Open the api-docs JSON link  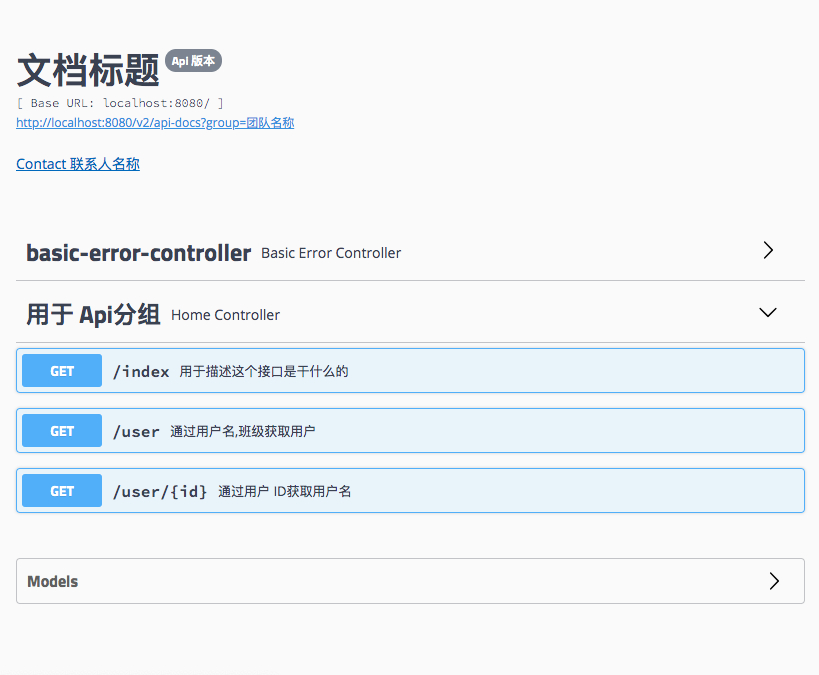point(155,123)
